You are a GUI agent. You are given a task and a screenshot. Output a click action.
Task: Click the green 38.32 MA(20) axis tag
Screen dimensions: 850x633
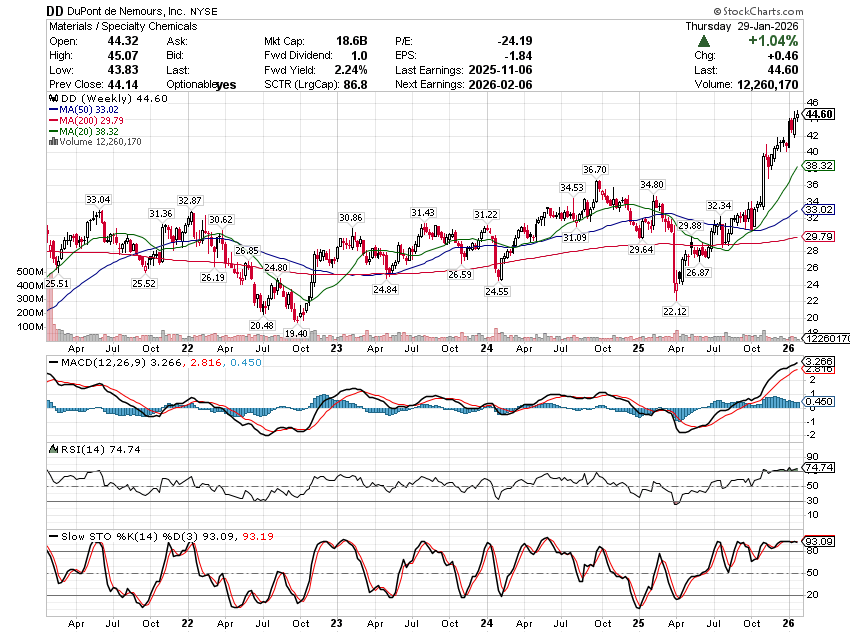(x=819, y=166)
